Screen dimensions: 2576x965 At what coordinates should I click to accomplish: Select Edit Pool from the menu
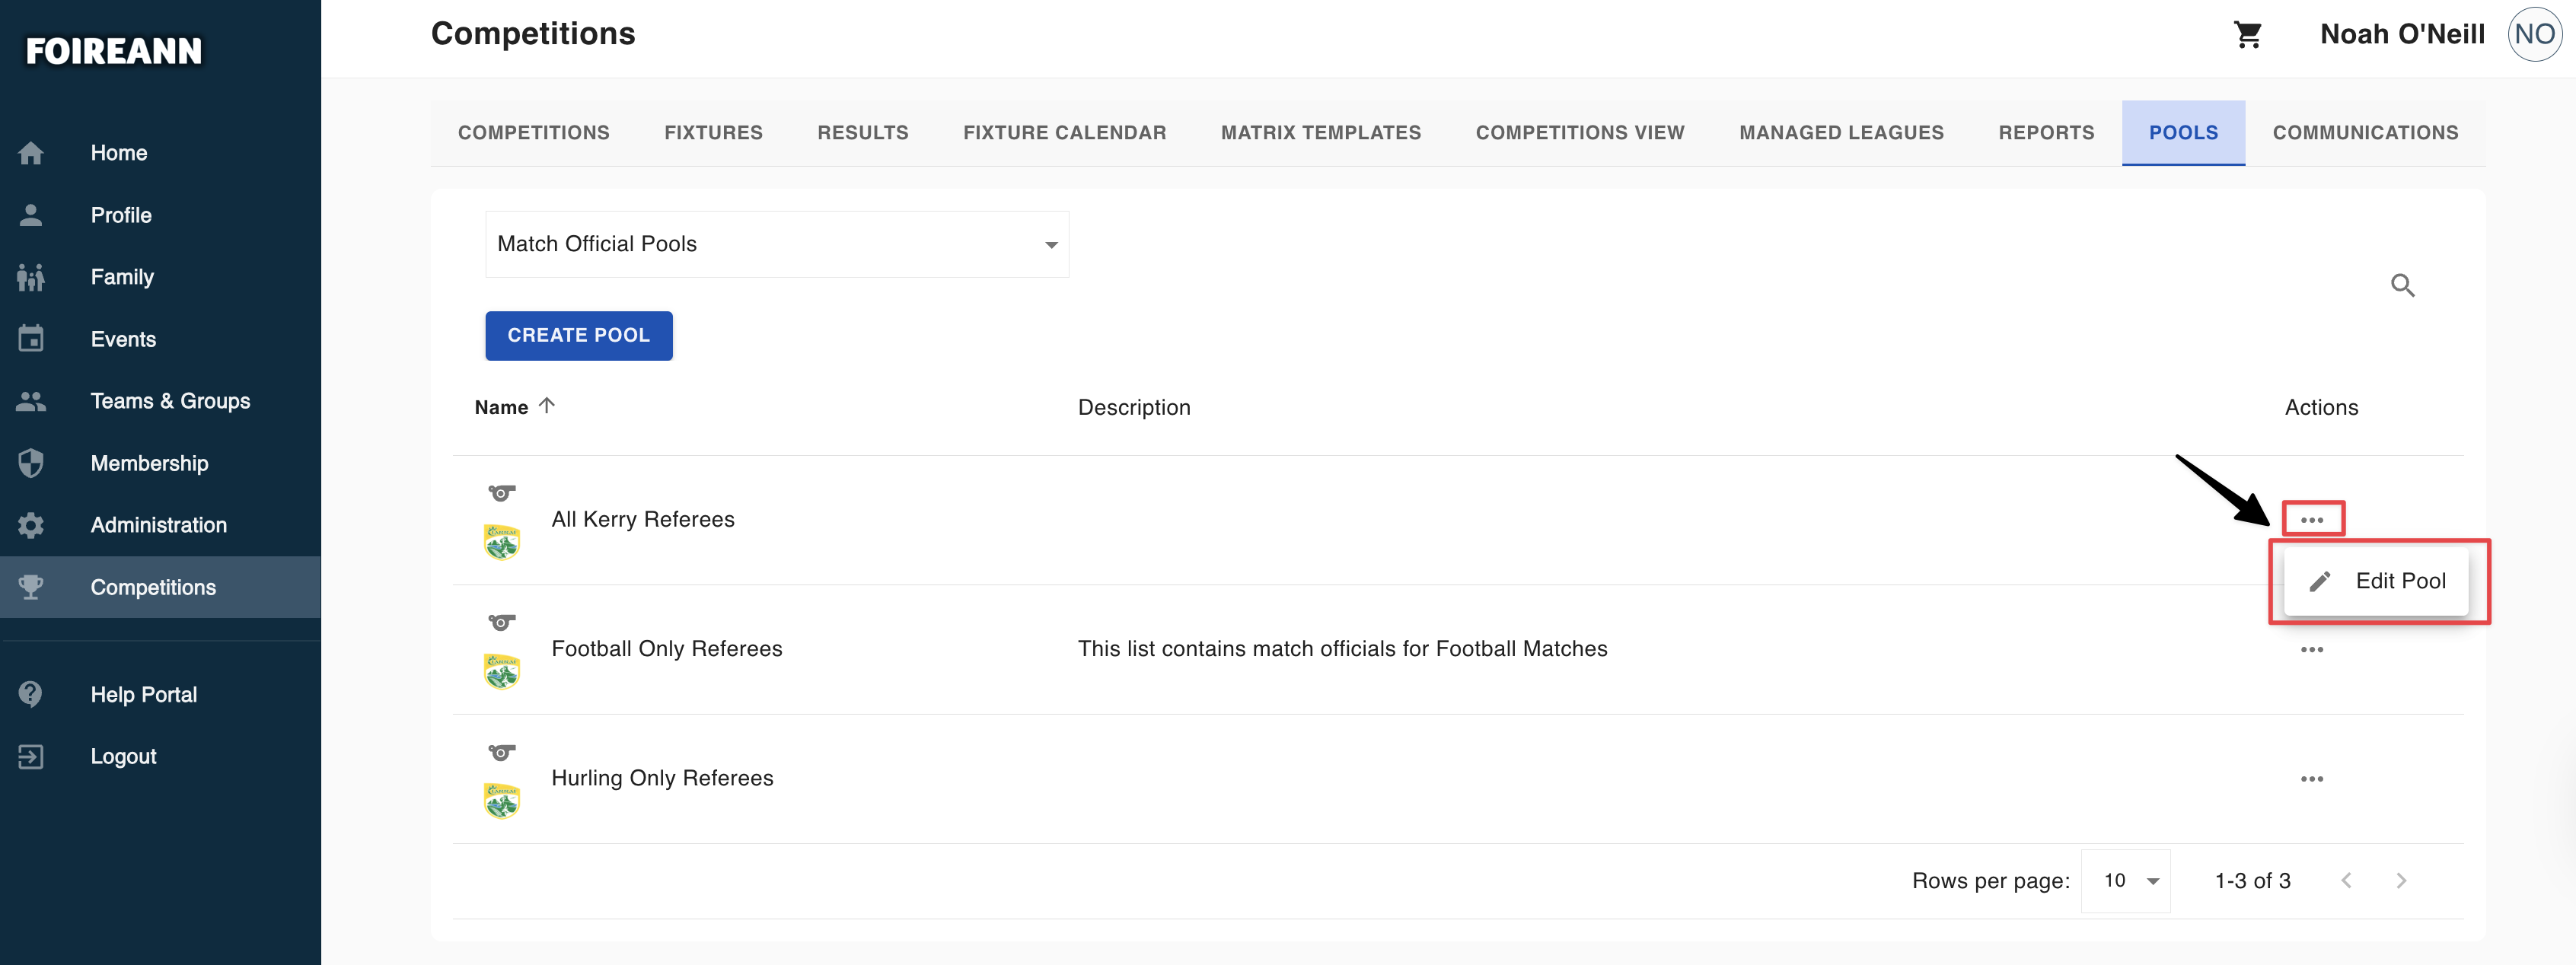2376,581
